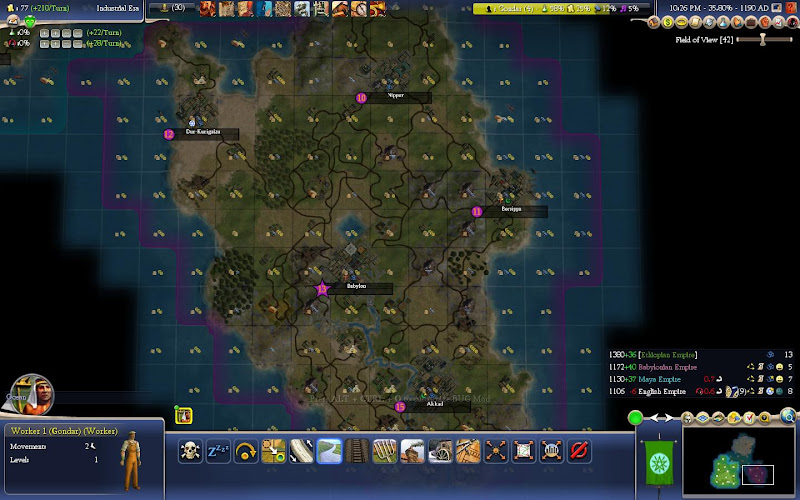Click the last research rate adjust button

(x=78, y=33)
